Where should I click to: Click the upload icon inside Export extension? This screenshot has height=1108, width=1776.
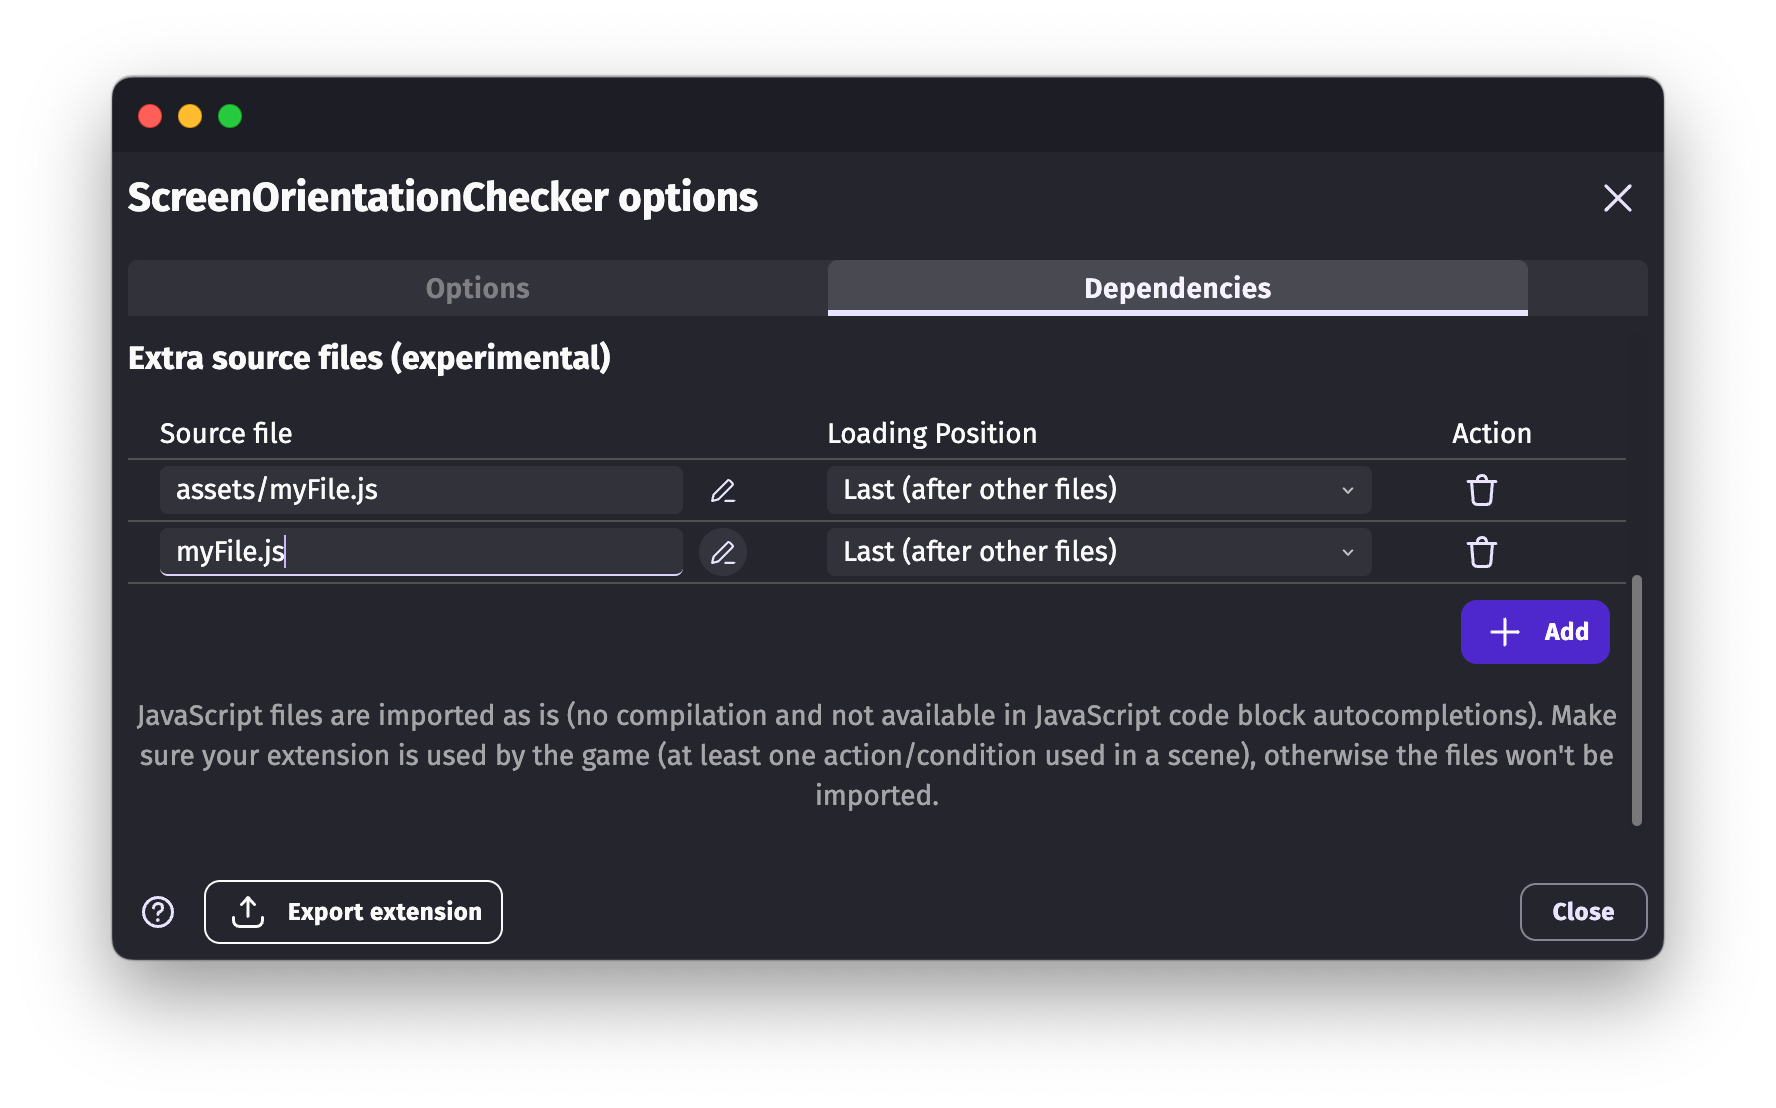pyautogui.click(x=246, y=911)
